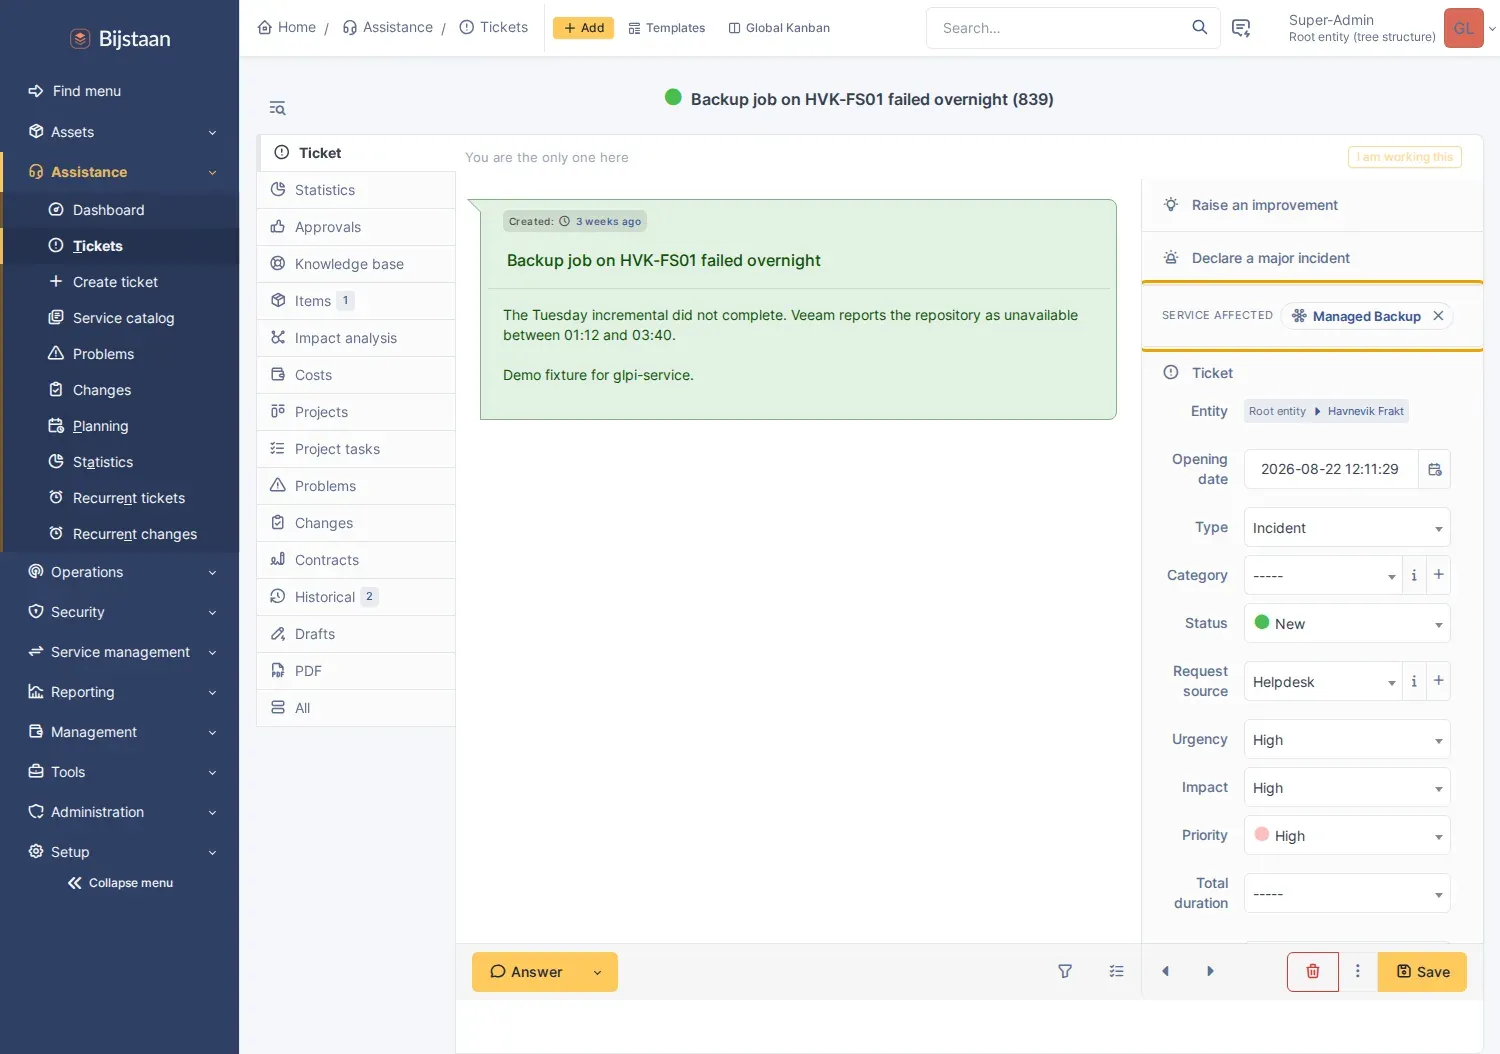Go to next ticket arrow

point(1210,971)
